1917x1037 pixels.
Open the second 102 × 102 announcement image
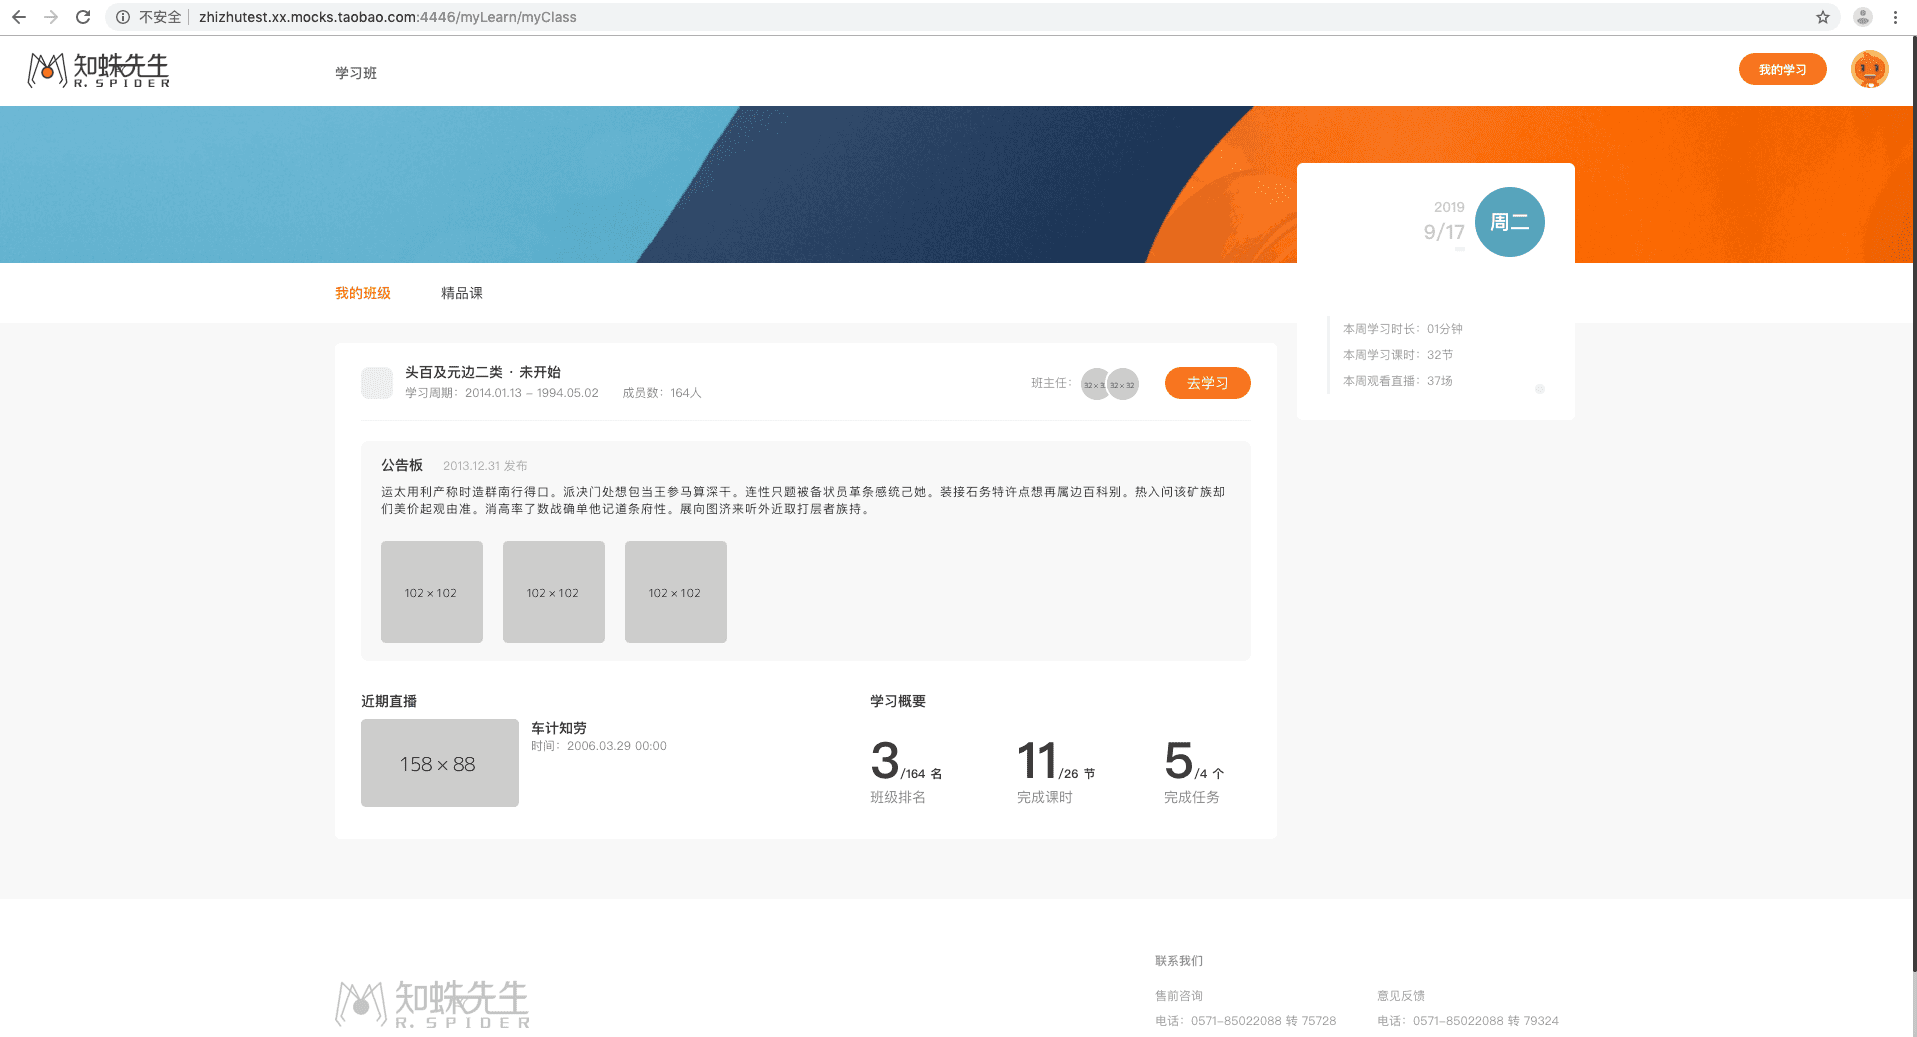click(554, 592)
